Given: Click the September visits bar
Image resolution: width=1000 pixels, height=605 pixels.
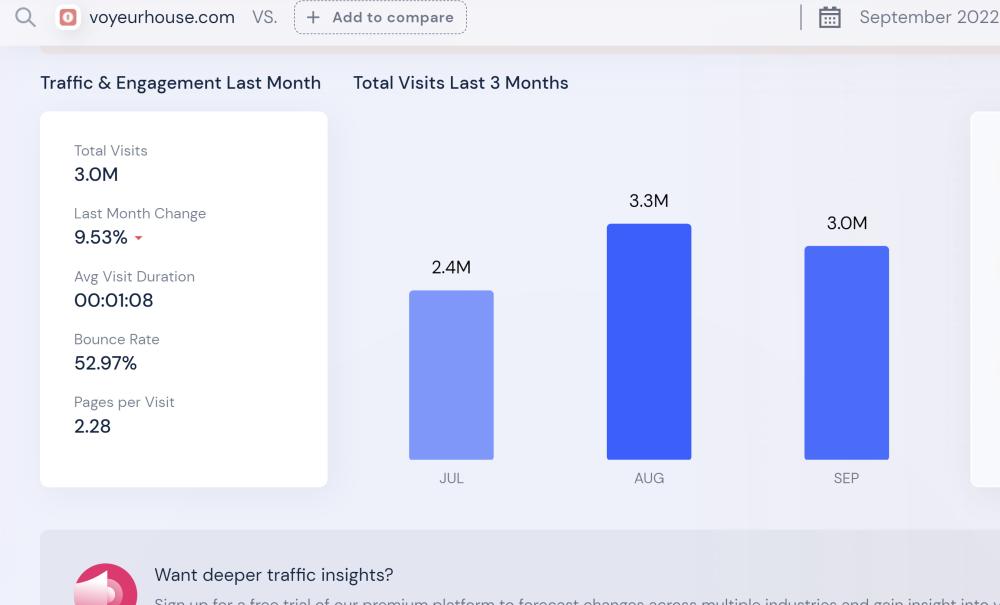Looking at the screenshot, I should point(846,352).
